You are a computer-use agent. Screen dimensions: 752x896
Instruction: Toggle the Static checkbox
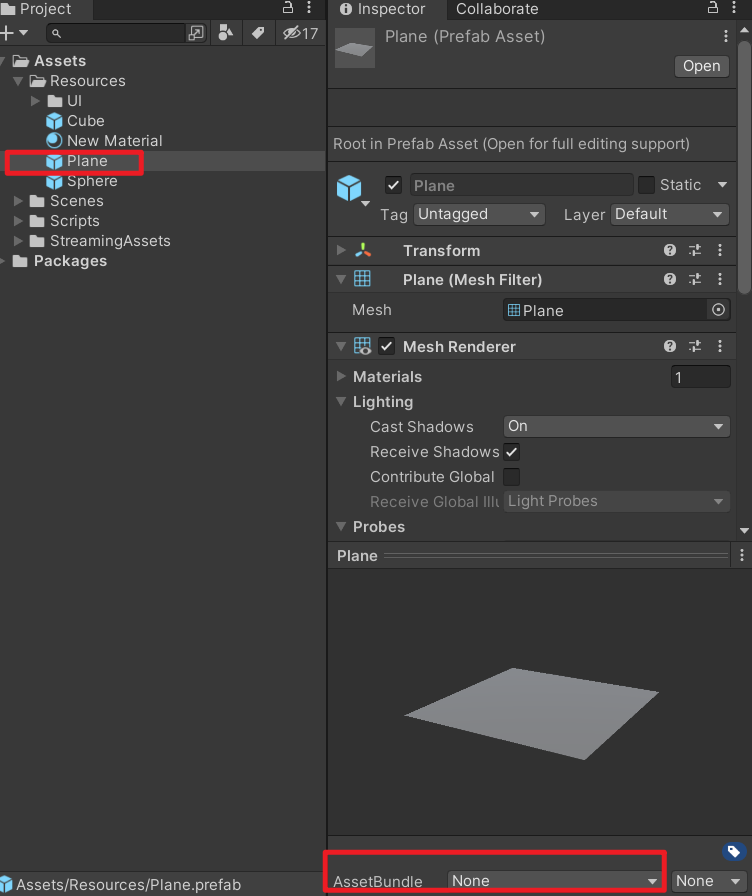[x=646, y=185]
